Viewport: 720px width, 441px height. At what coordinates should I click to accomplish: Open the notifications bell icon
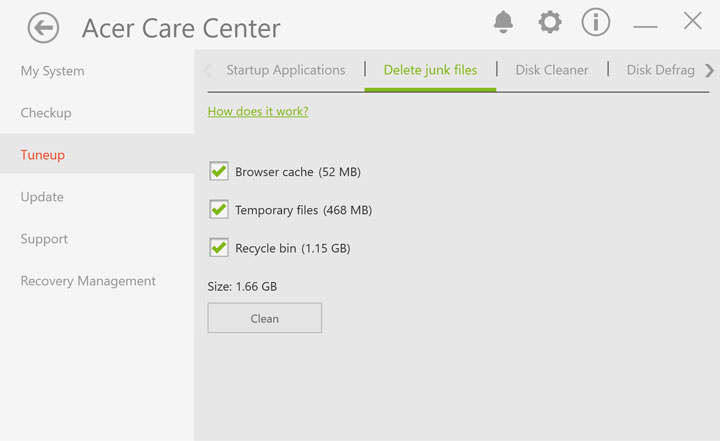tap(504, 22)
